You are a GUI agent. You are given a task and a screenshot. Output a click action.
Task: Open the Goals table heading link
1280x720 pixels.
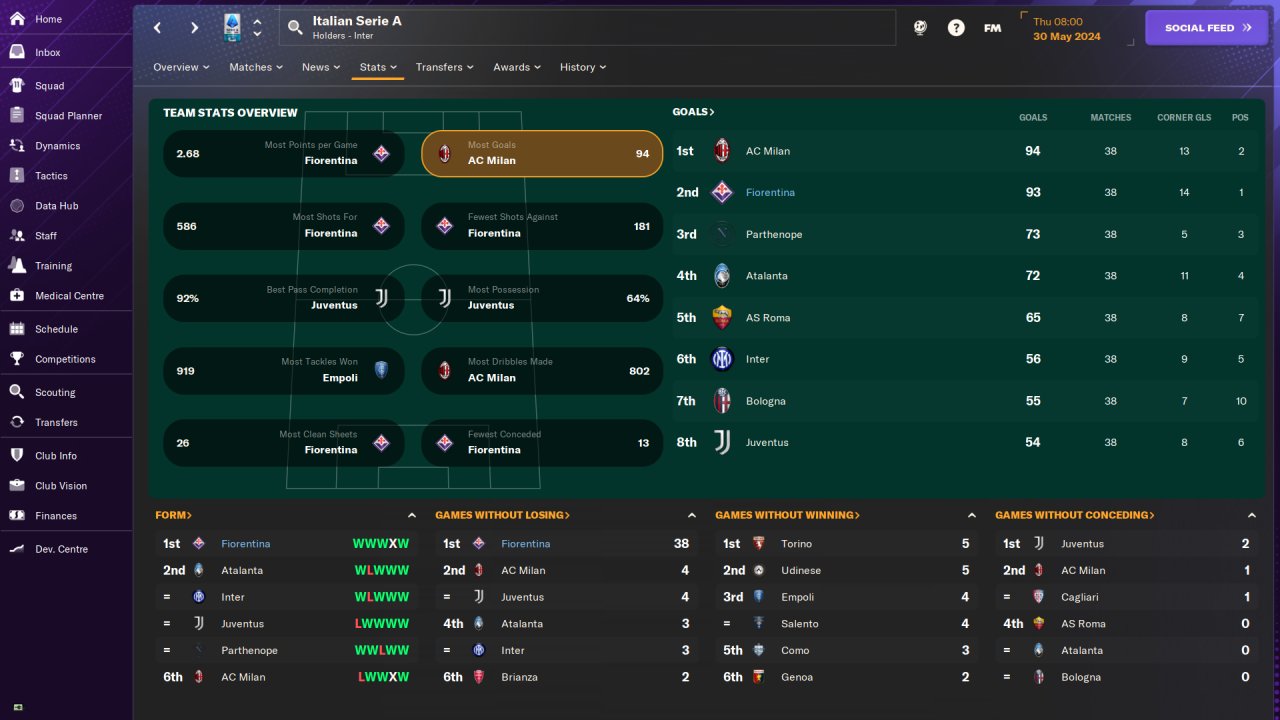point(693,112)
